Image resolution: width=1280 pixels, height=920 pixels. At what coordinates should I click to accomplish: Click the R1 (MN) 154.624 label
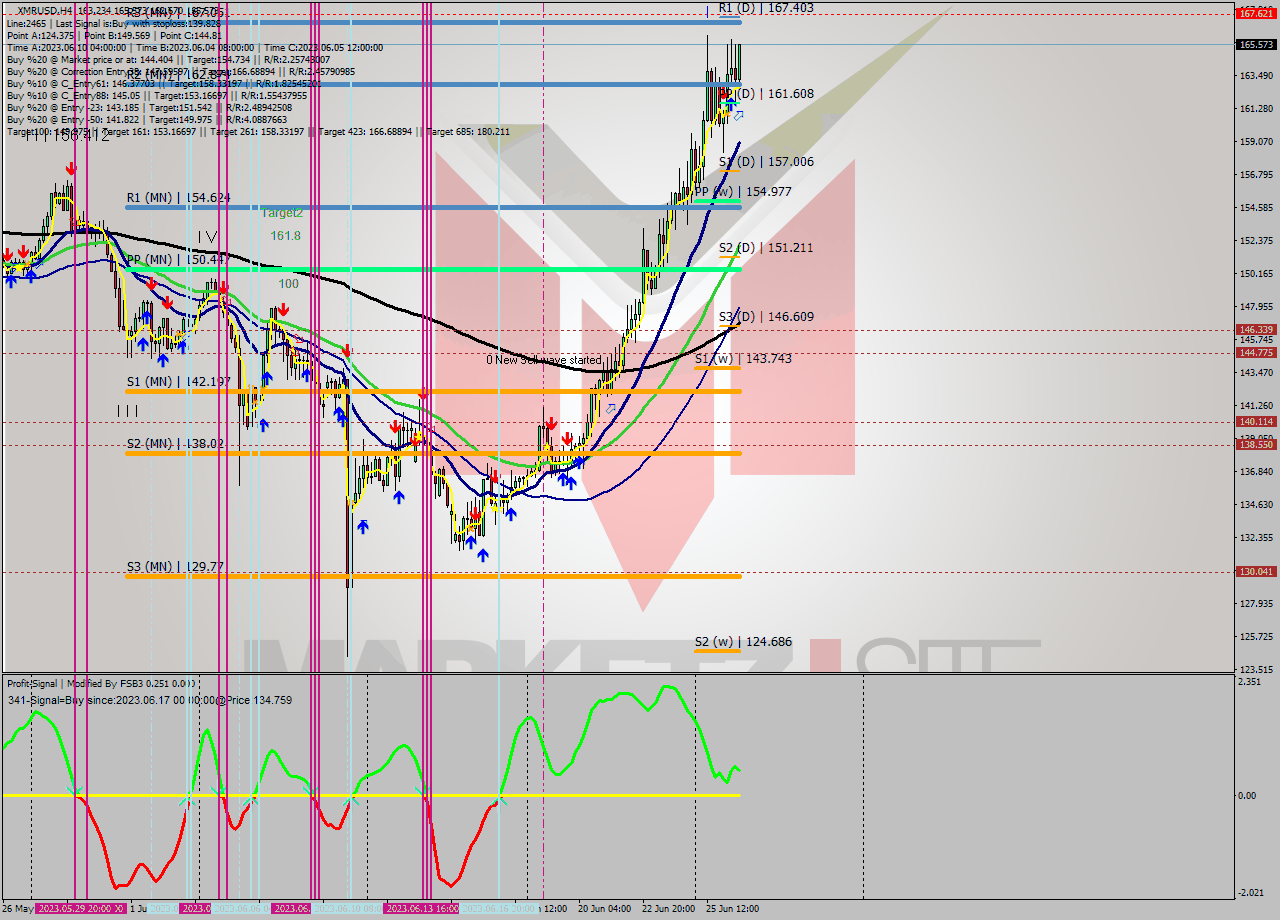(x=178, y=198)
